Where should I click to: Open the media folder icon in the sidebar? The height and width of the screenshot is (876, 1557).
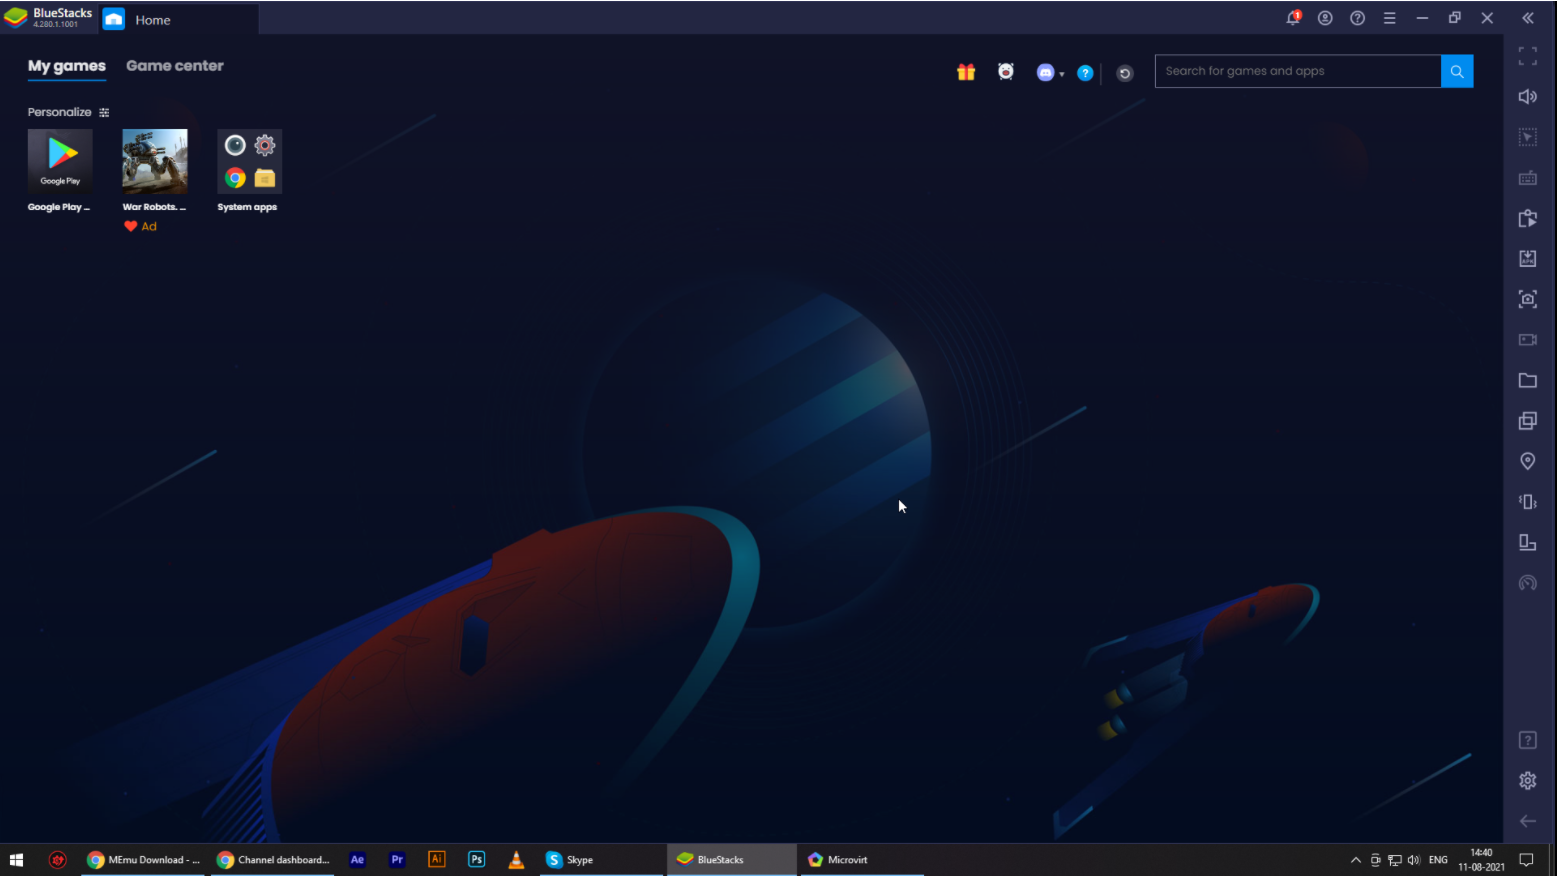point(1527,380)
